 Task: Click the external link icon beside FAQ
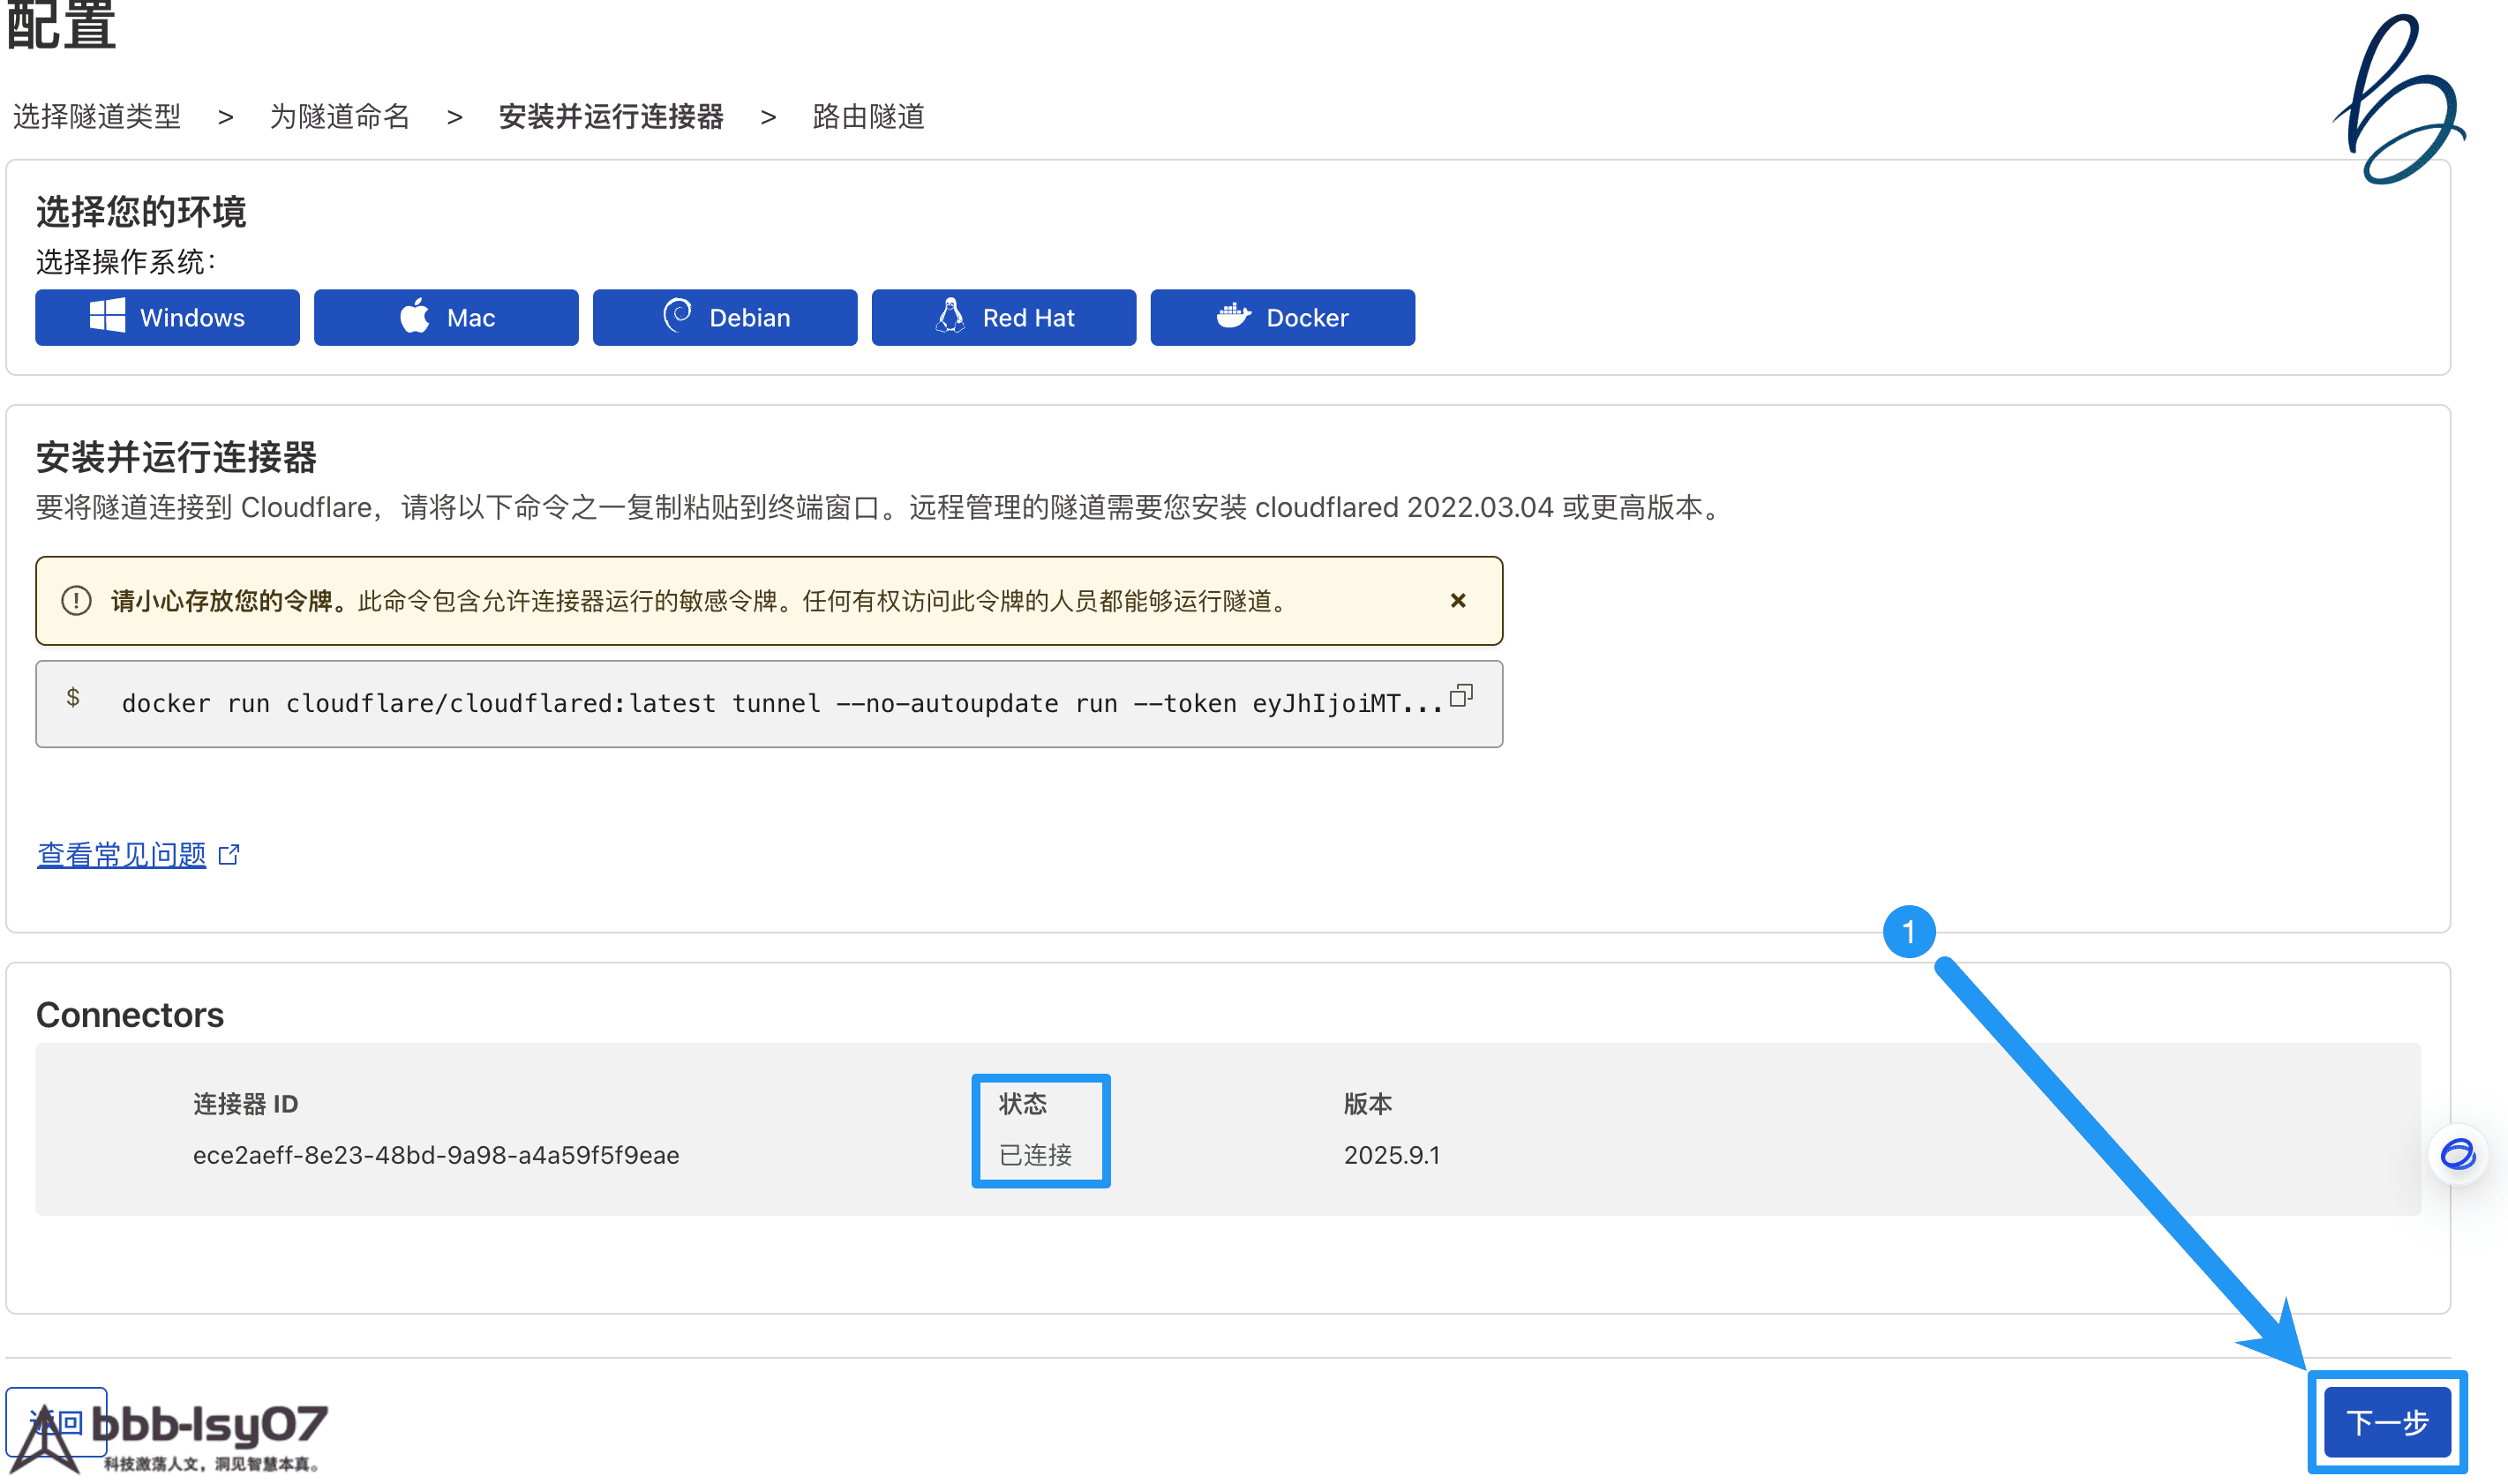click(x=229, y=854)
